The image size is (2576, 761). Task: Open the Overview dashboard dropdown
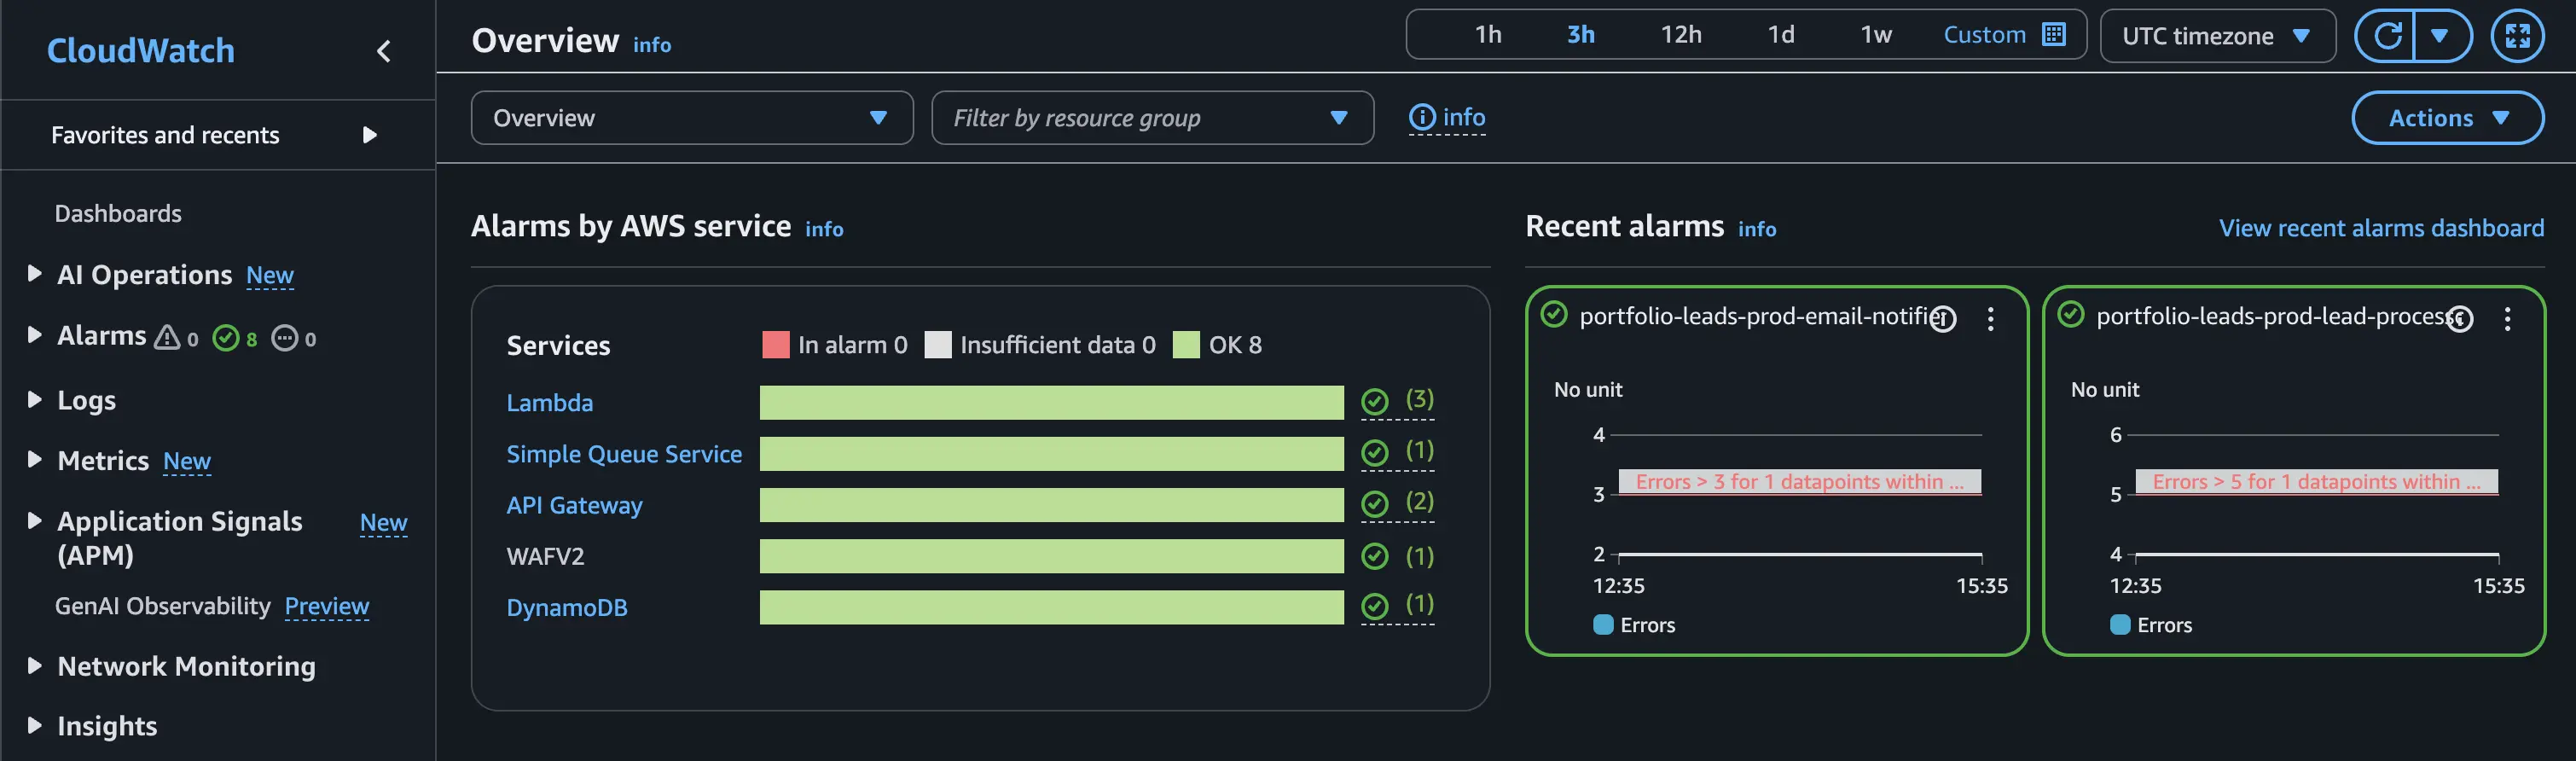click(691, 118)
